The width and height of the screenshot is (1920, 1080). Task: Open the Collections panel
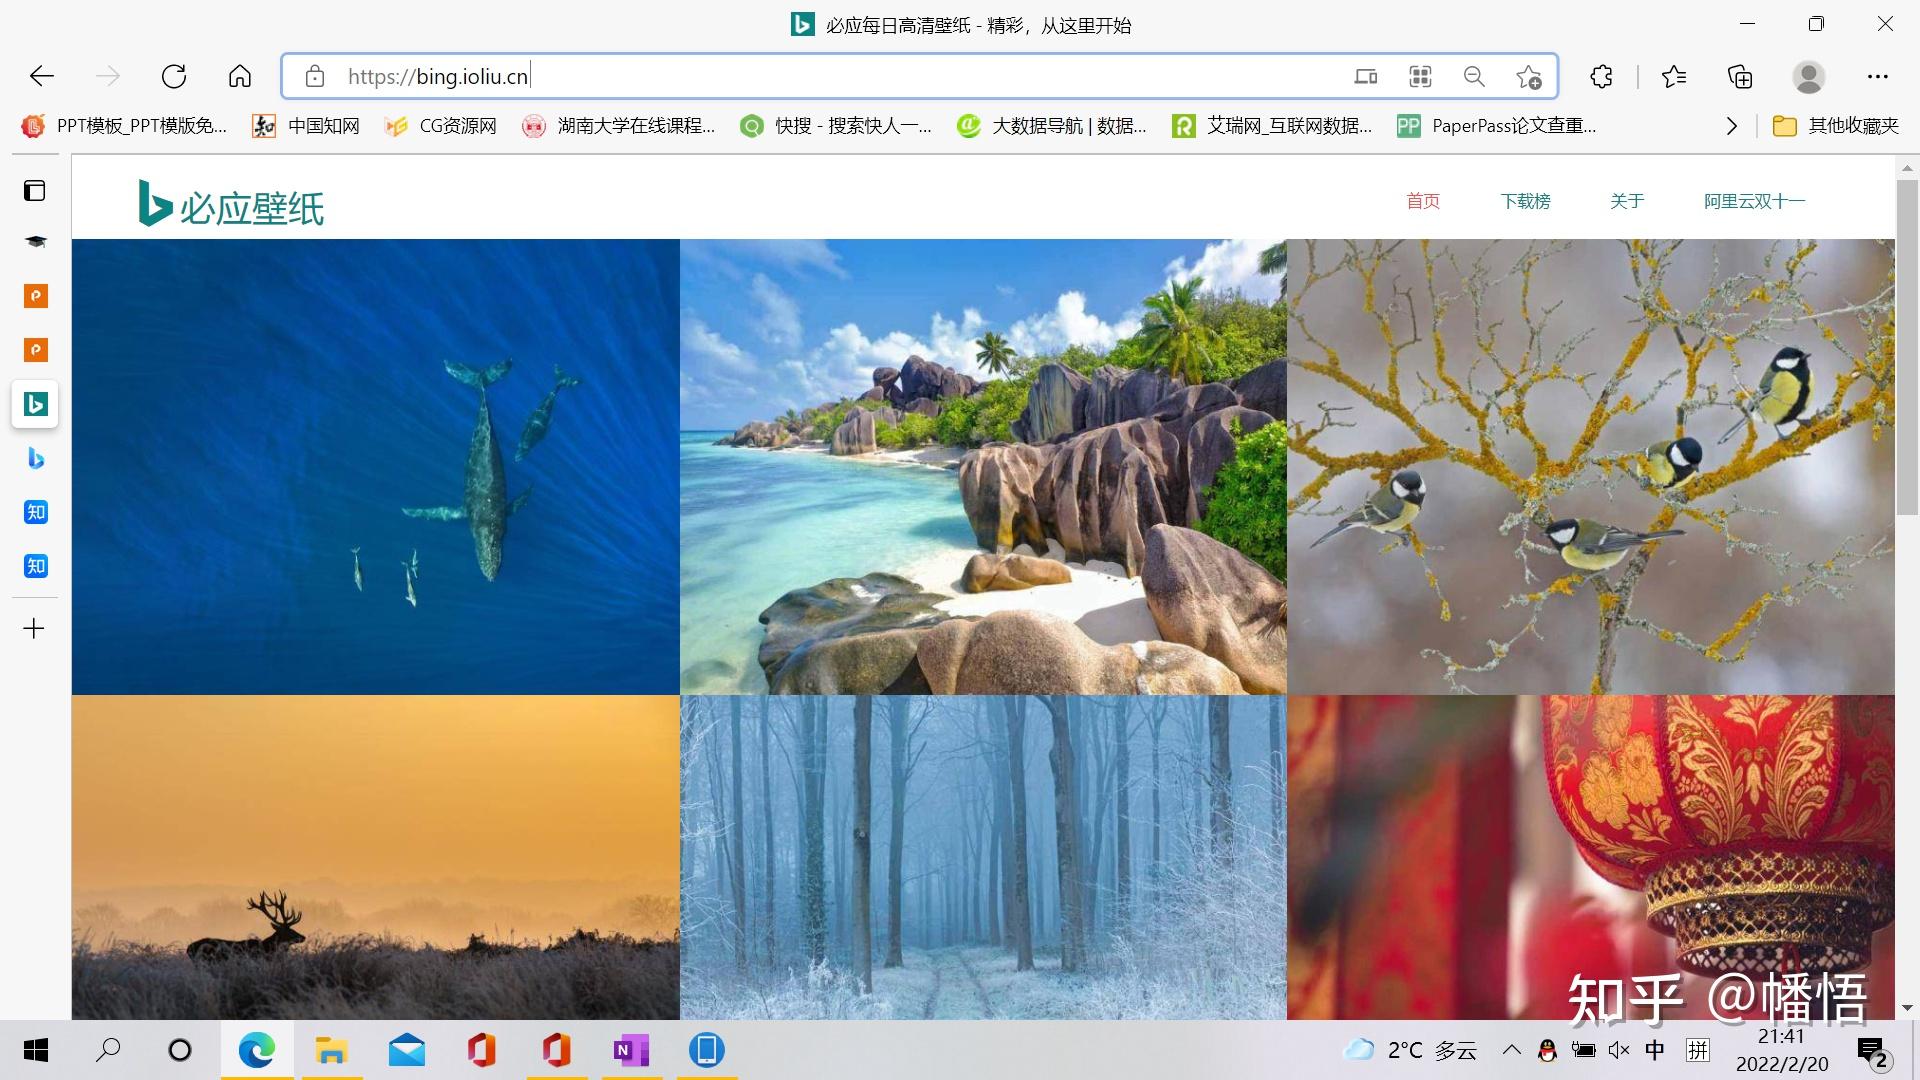coord(1740,76)
